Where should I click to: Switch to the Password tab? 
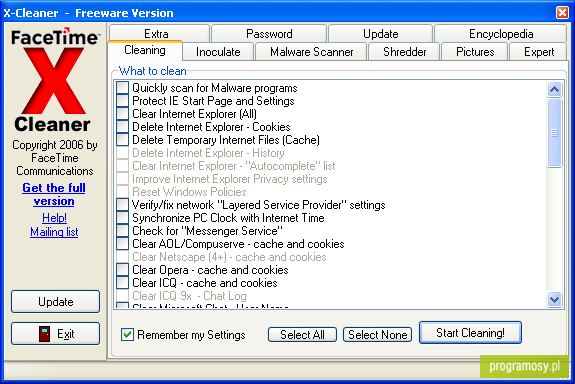(269, 33)
